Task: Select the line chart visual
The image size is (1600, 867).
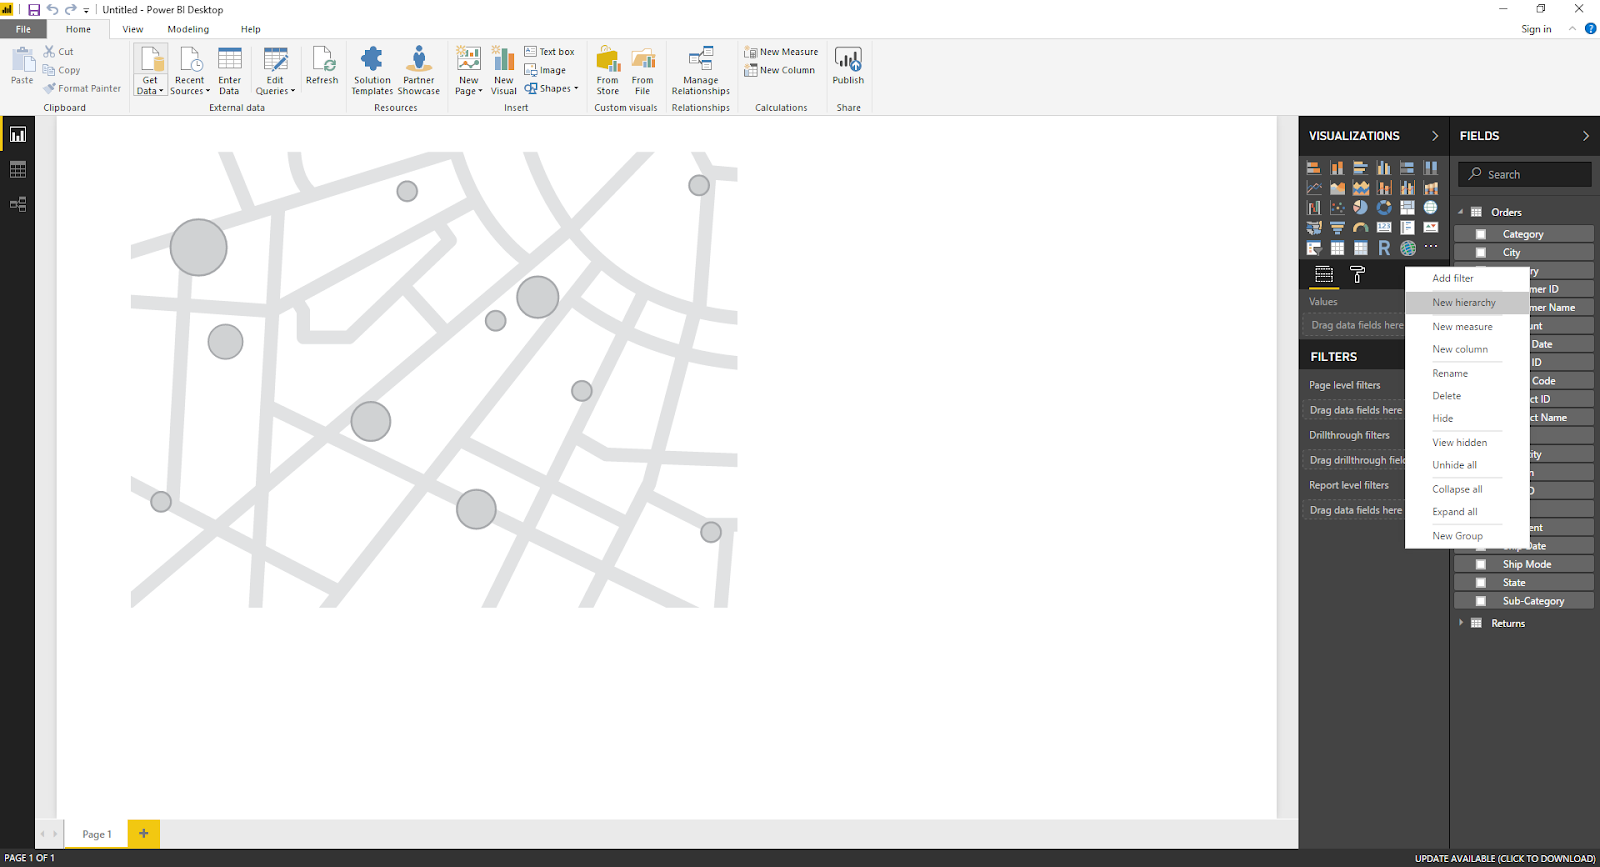Action: 1314,188
